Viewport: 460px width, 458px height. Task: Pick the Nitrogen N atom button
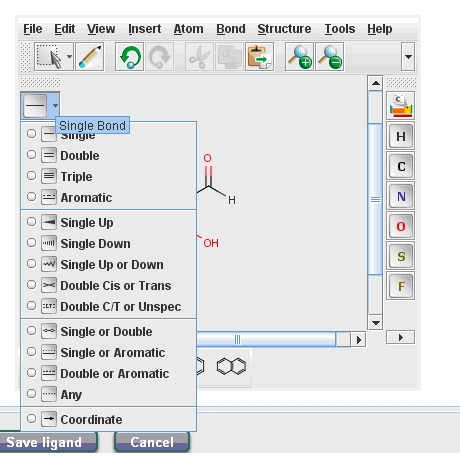pos(401,196)
